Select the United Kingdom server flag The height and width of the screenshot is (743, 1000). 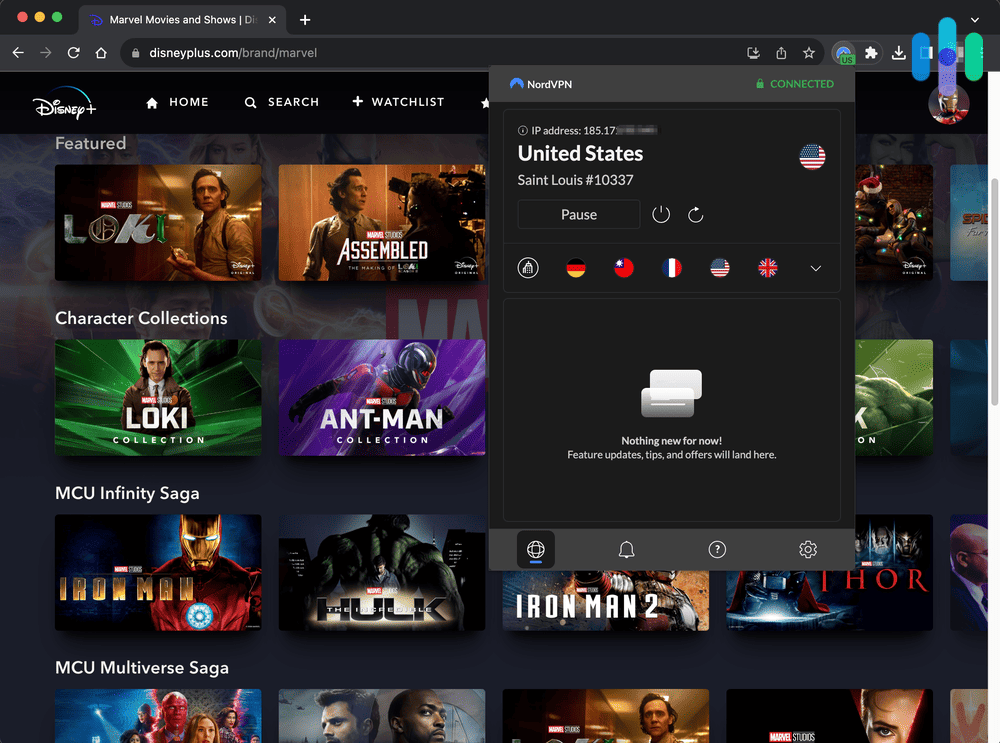[x=768, y=267]
